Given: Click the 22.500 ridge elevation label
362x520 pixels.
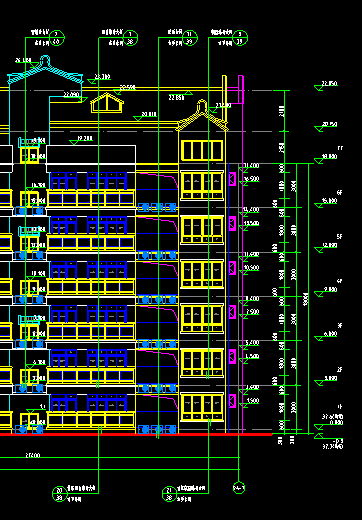Looking at the screenshot, I should [x=127, y=88].
